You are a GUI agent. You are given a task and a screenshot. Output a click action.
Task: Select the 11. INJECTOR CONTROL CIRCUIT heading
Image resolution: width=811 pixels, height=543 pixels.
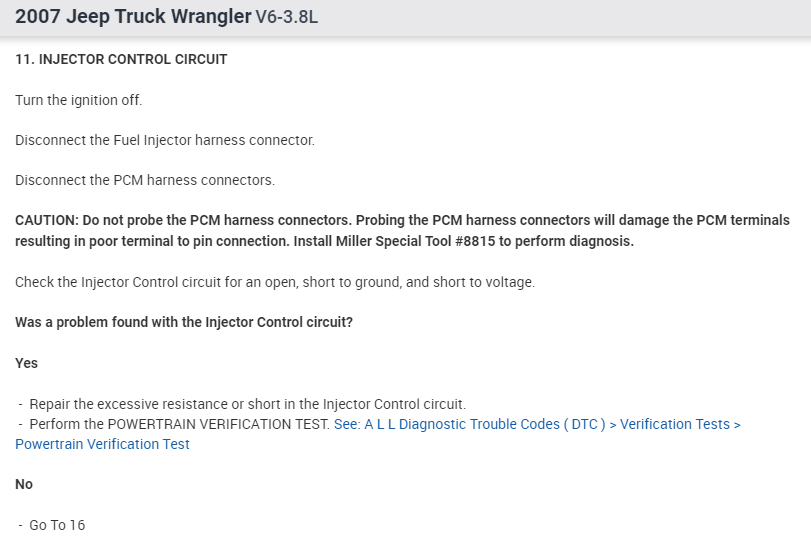121,59
